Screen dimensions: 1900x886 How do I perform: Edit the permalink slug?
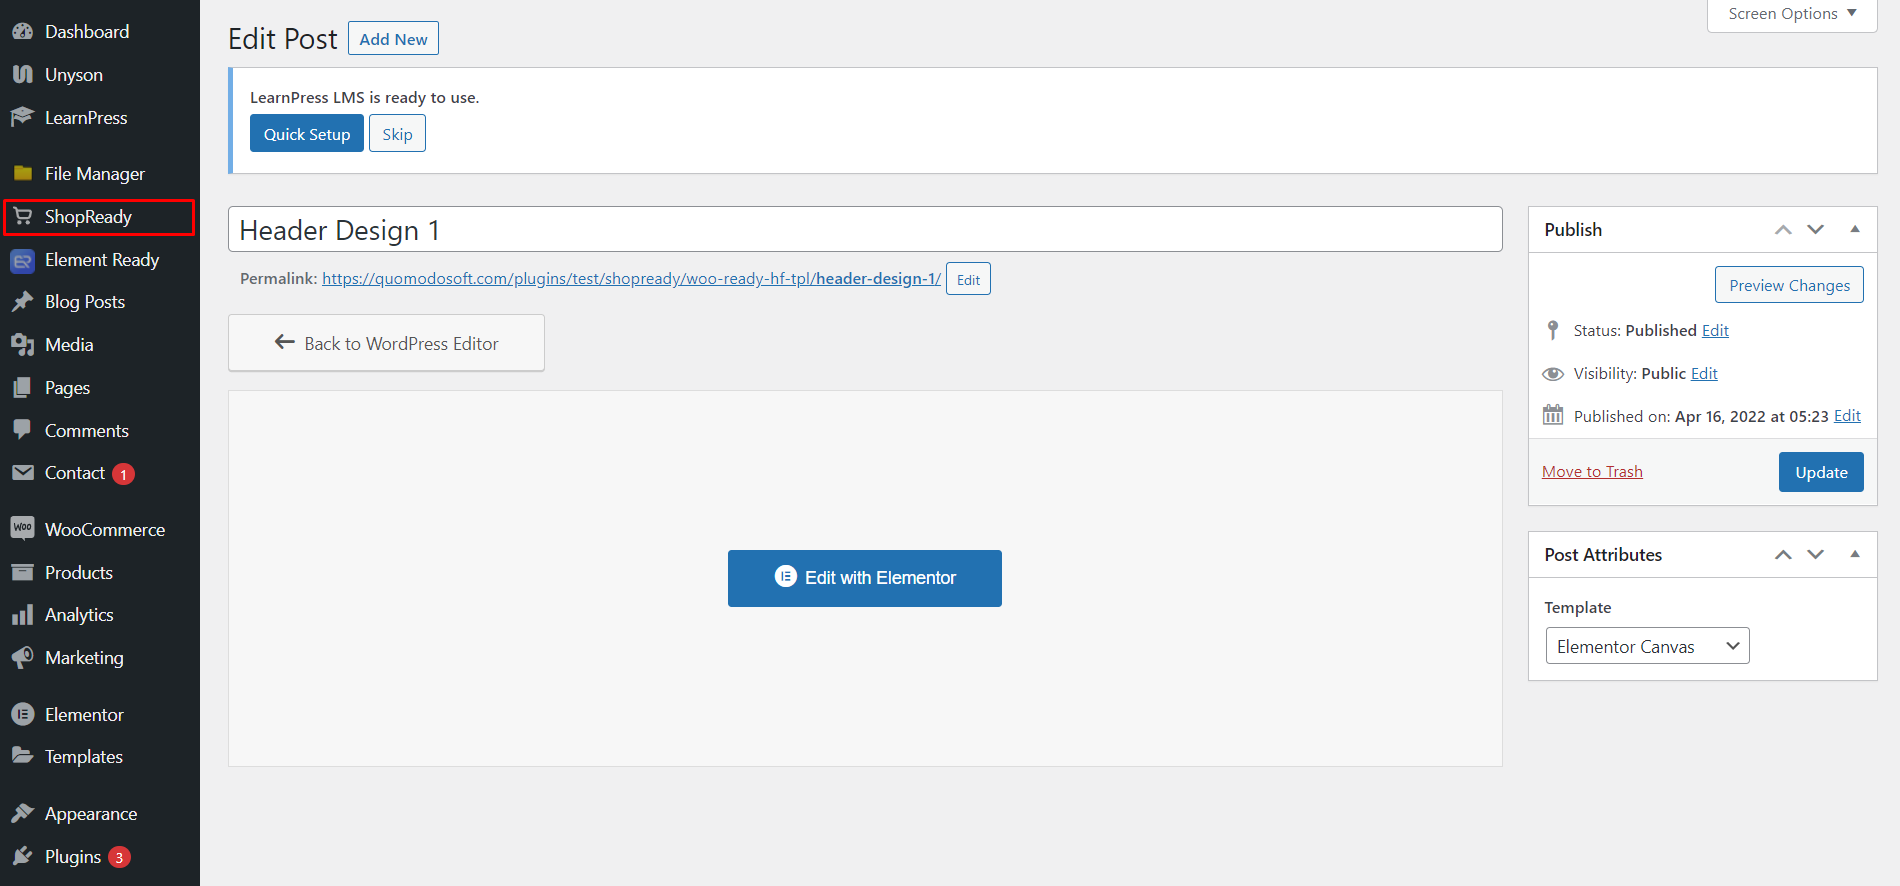[x=968, y=279]
